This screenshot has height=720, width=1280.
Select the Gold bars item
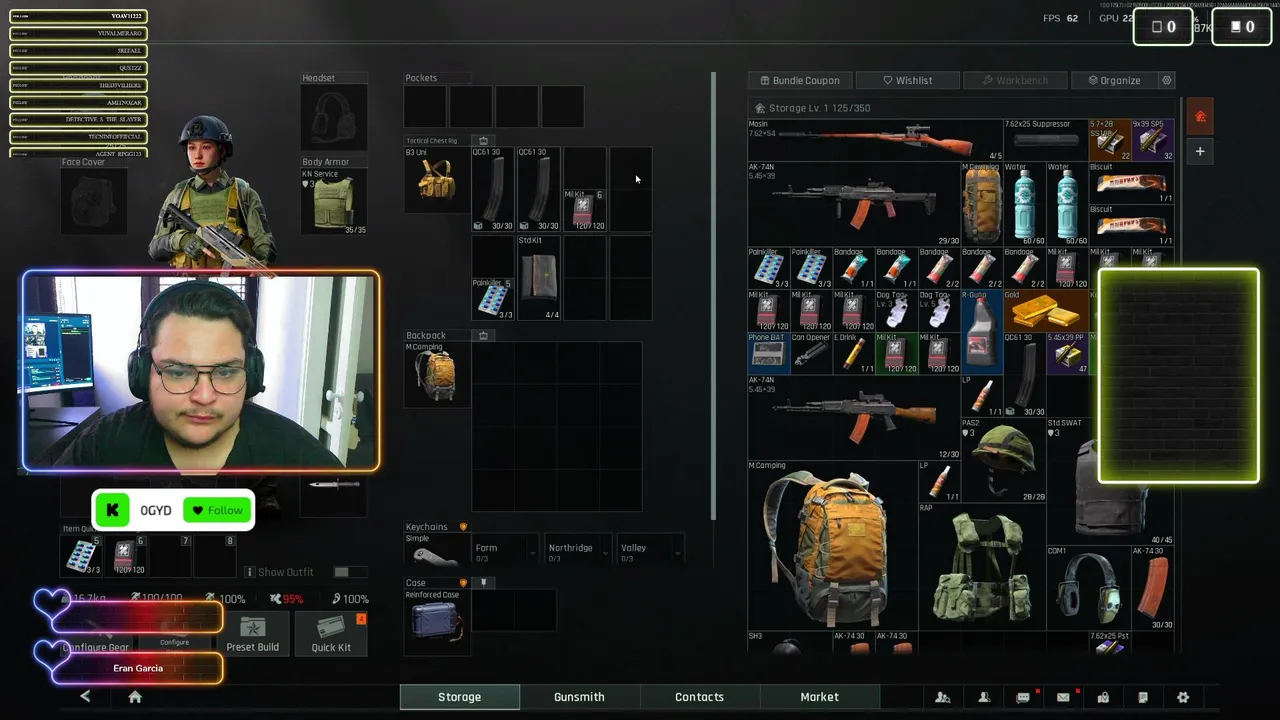point(1046,310)
